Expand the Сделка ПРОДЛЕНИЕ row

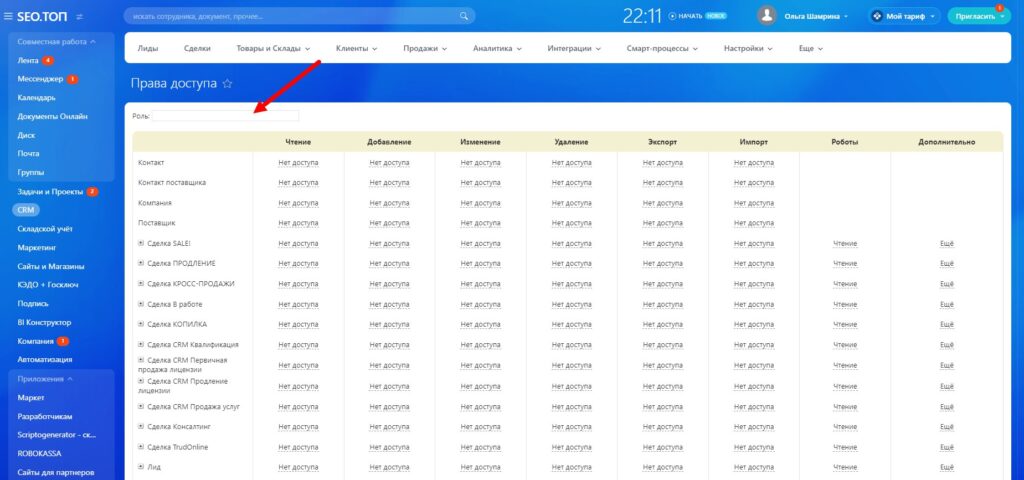[x=141, y=263]
